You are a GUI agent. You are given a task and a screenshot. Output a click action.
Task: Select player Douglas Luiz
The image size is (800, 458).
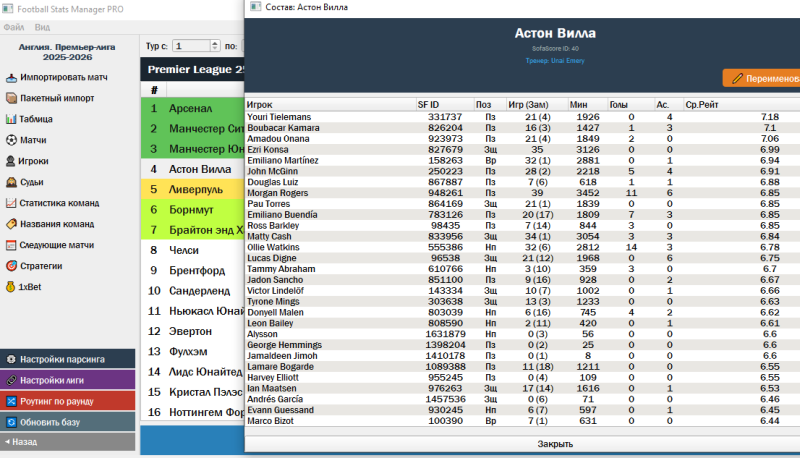[x=522, y=182]
